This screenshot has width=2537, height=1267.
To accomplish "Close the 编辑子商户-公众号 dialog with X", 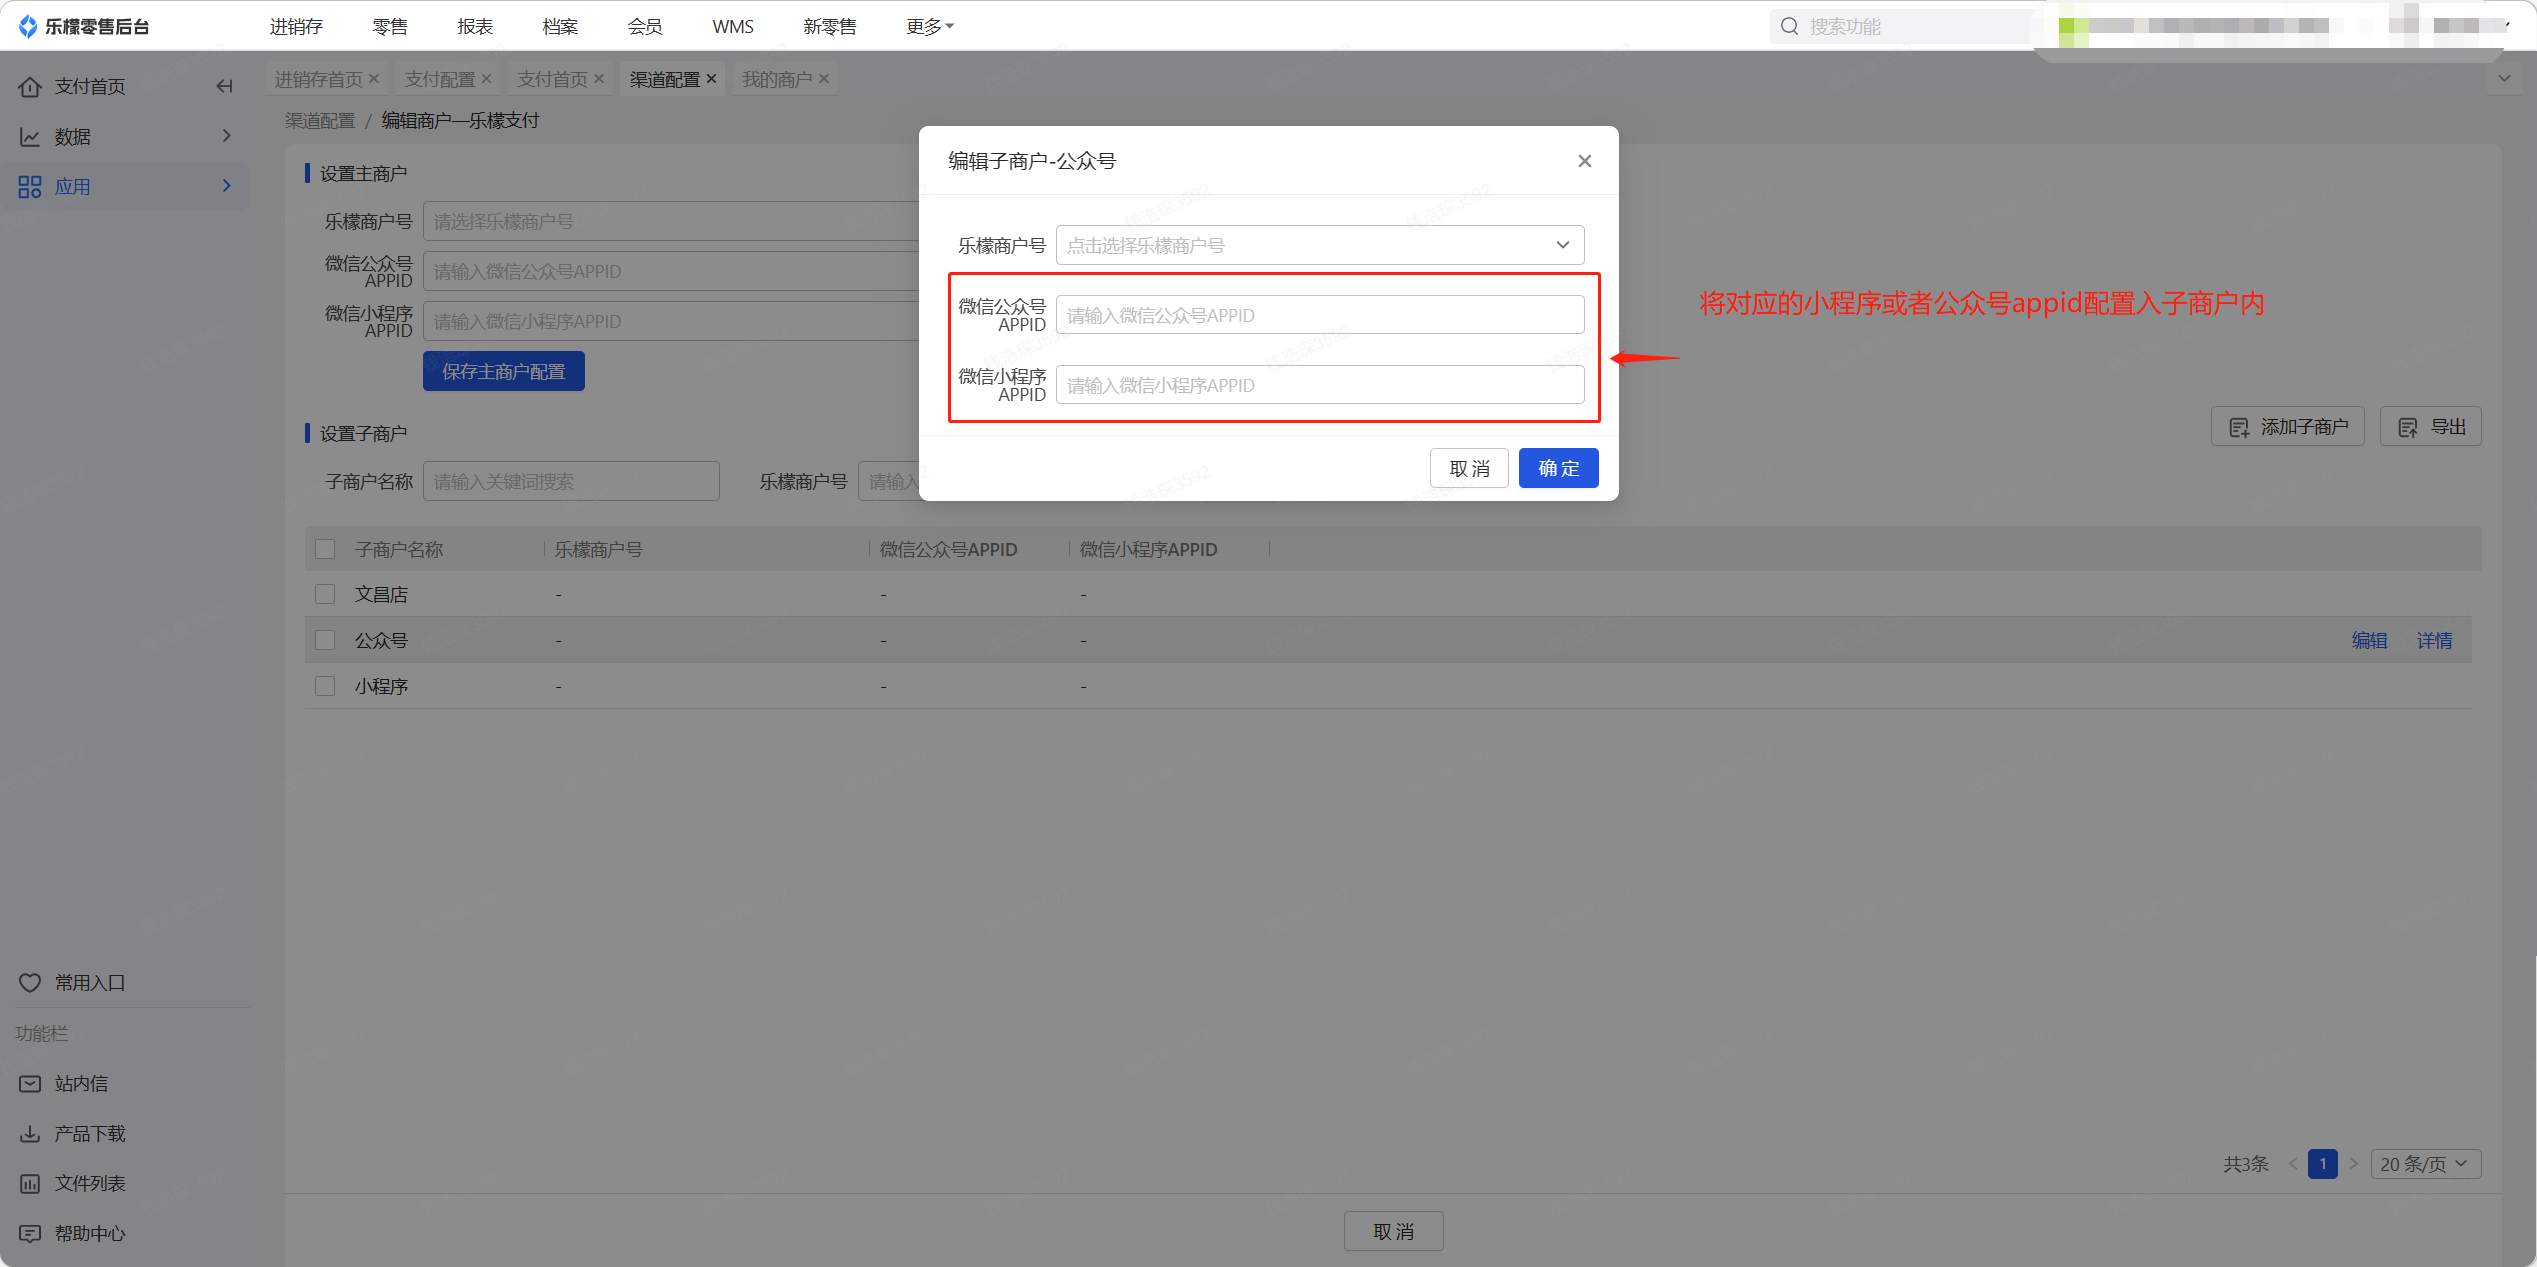I will pyautogui.click(x=1584, y=161).
